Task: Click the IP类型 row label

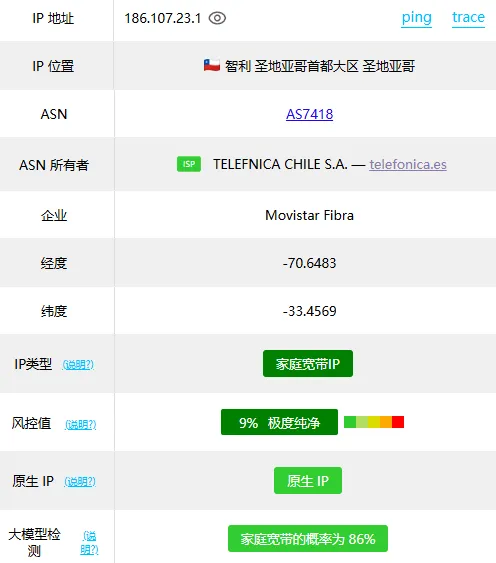Action: 33,364
